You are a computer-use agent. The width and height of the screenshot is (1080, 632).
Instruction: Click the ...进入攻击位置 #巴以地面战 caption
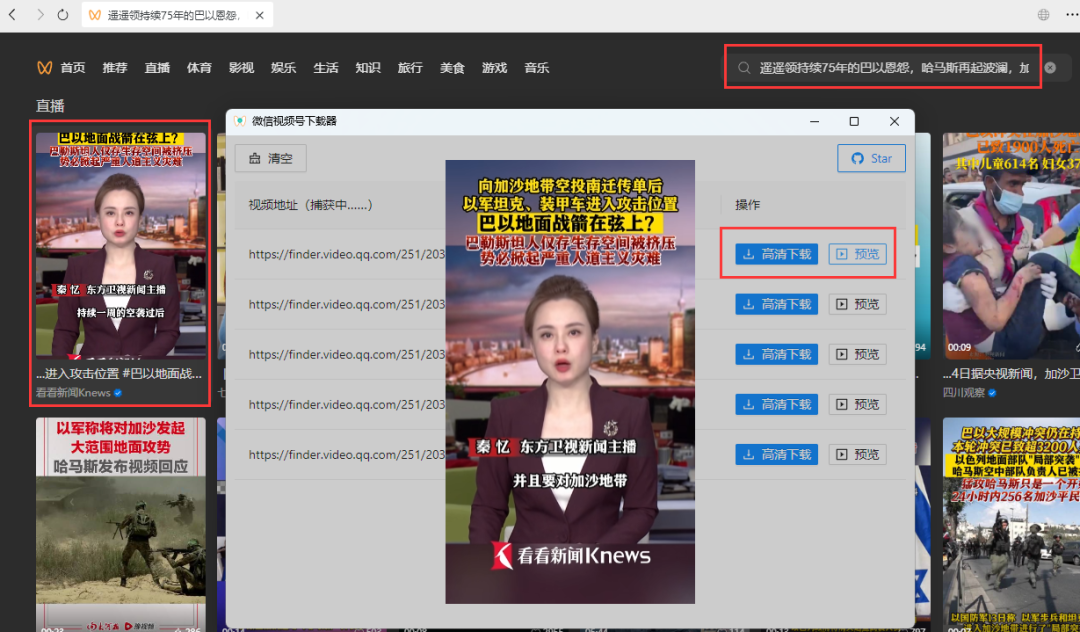(x=119, y=374)
